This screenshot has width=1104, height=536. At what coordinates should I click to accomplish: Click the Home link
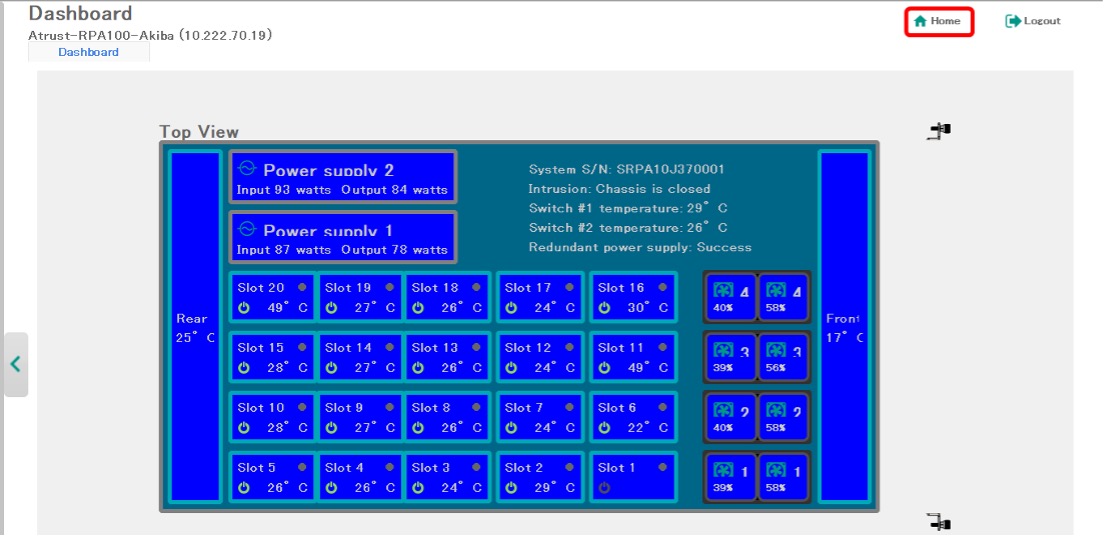[938, 21]
